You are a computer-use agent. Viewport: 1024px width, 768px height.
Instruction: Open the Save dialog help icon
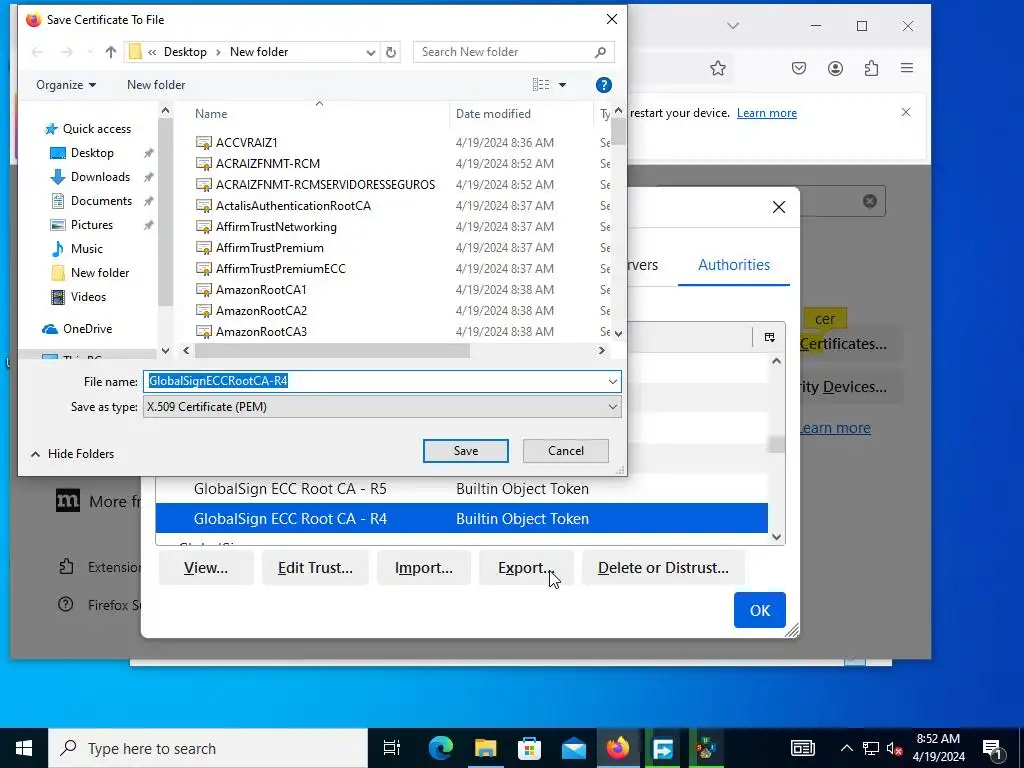603,85
